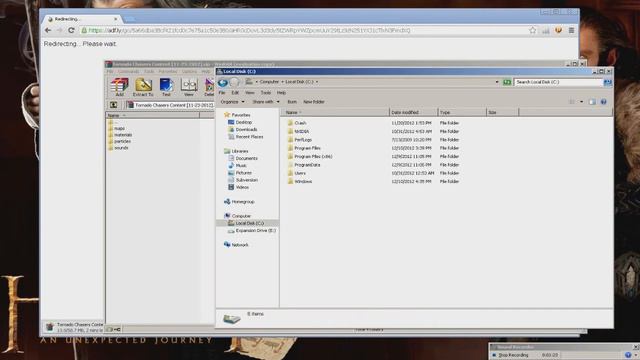Select Recent Places under Favorites
Screen dimensions: 640x360
point(246,137)
